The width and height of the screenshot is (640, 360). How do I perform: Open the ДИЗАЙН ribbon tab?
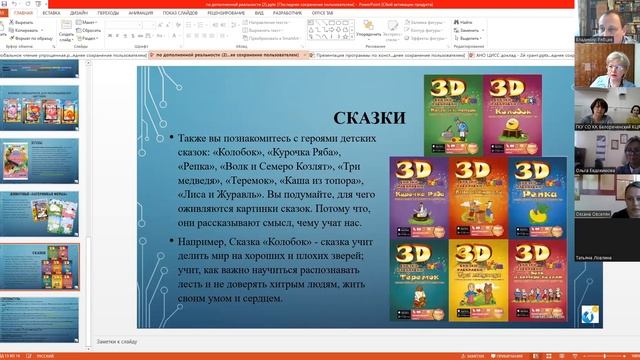point(79,13)
